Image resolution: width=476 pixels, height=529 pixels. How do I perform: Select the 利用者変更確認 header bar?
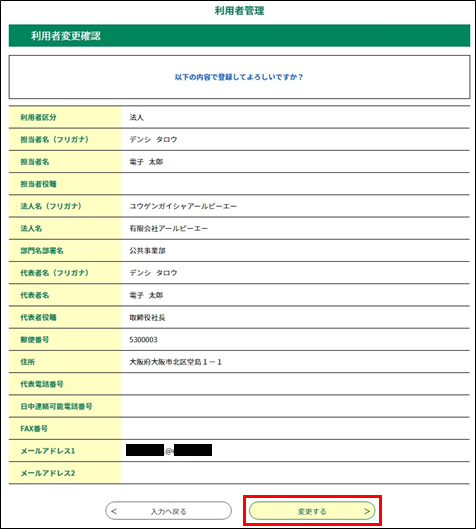(x=239, y=35)
